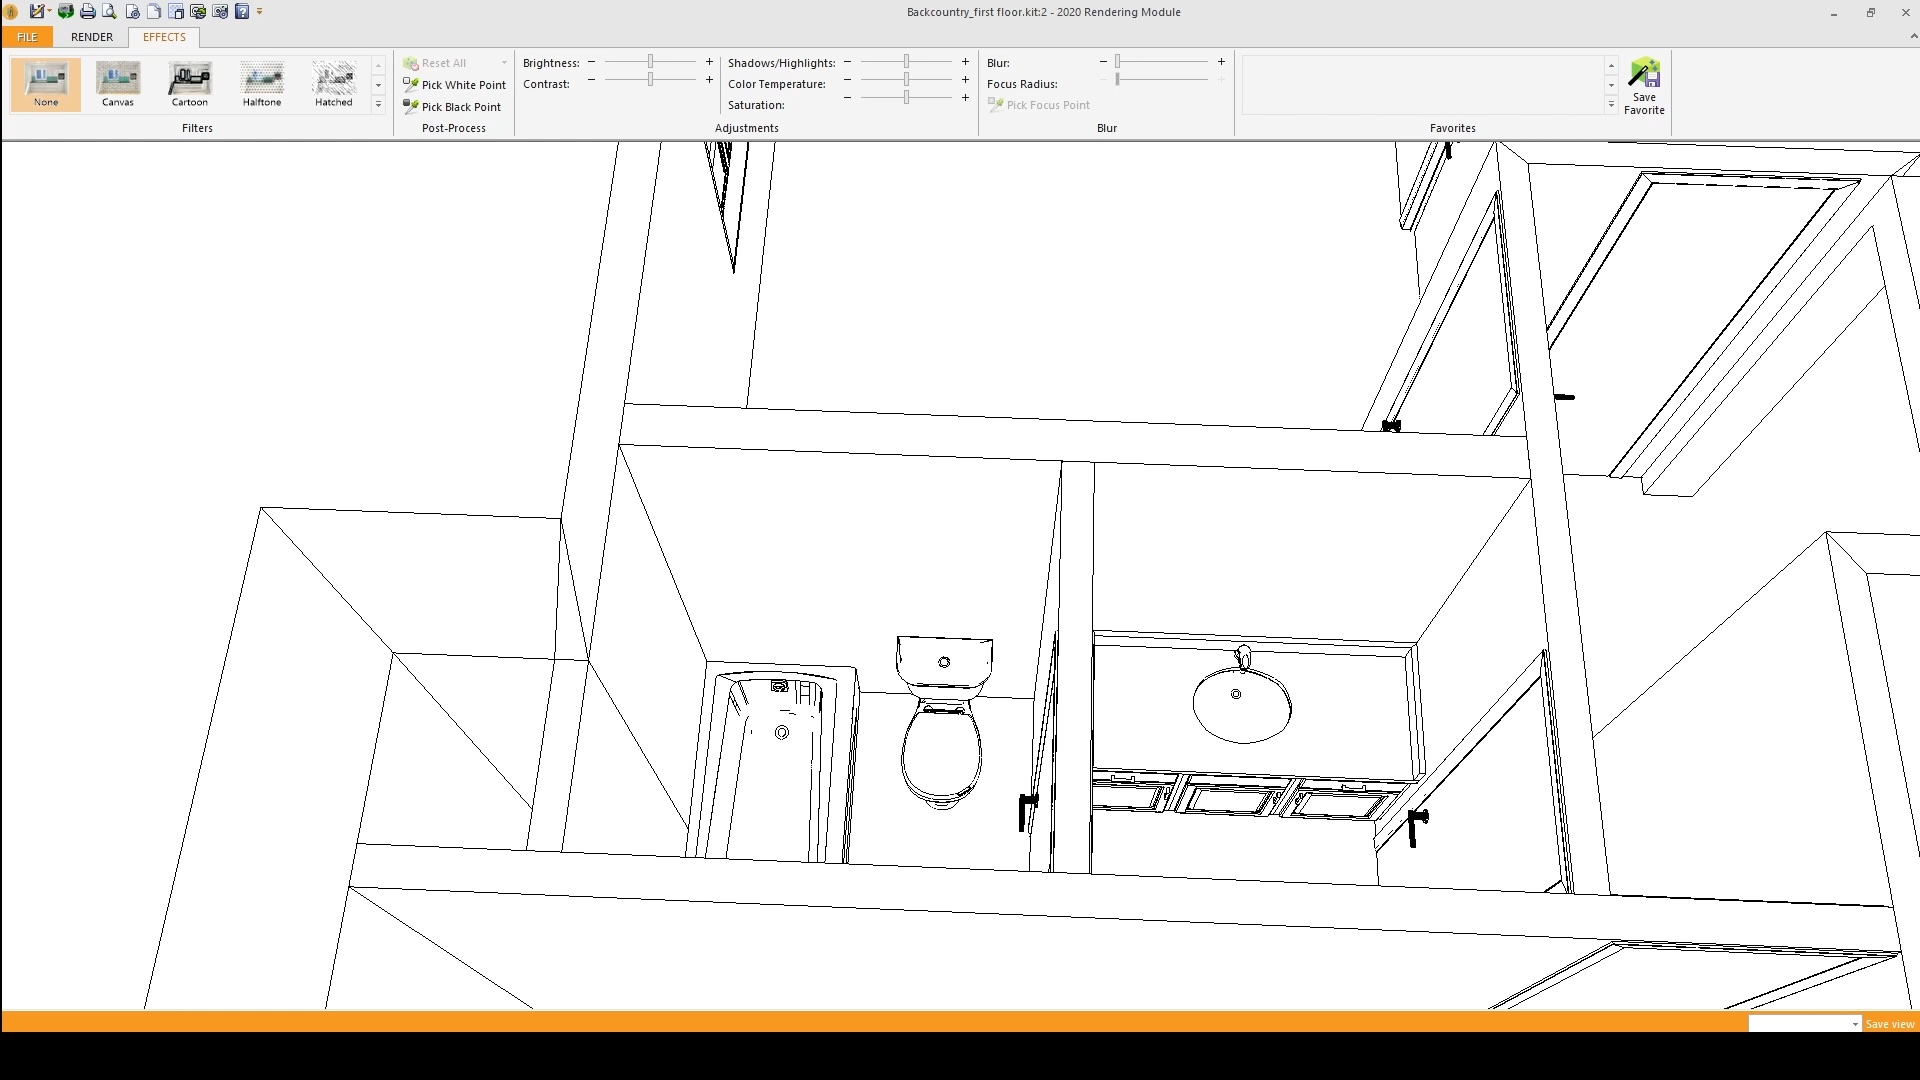
Task: Select the Hatched filter thumbnail
Action: click(x=333, y=84)
